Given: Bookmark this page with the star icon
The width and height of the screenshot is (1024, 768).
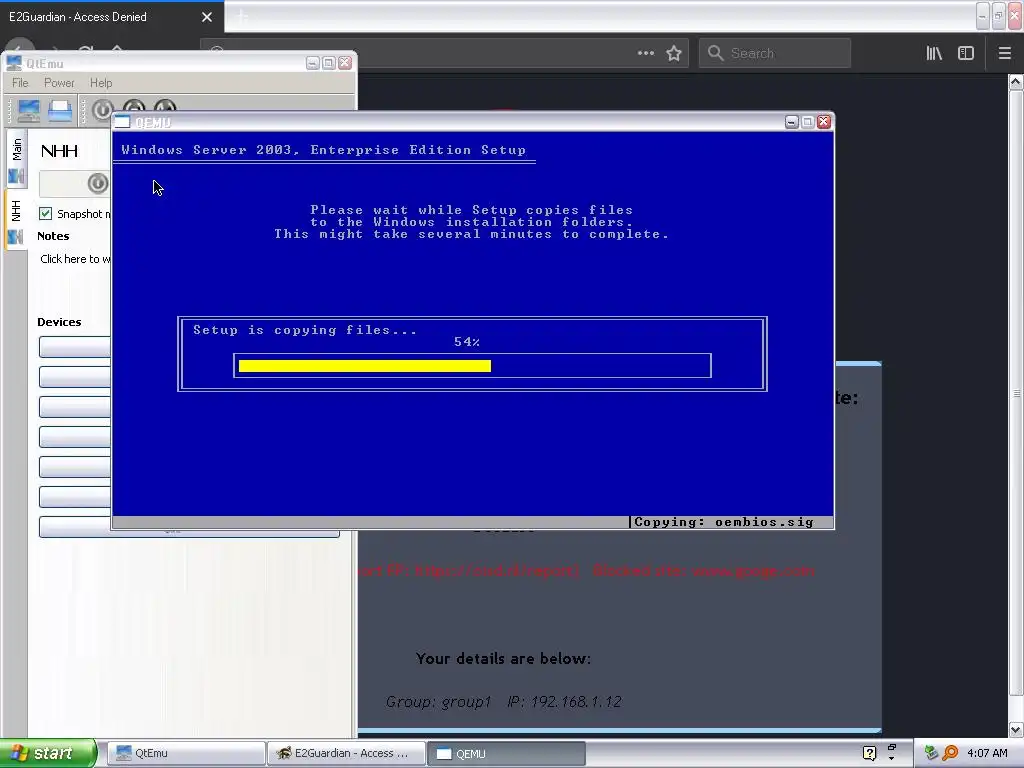Looking at the screenshot, I should point(674,53).
